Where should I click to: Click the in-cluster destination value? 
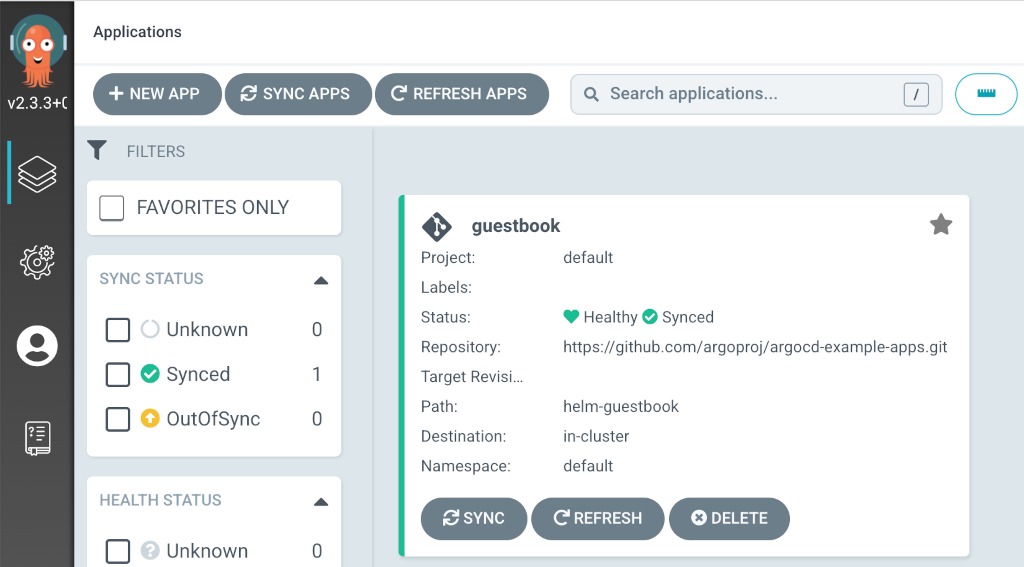tap(596, 436)
